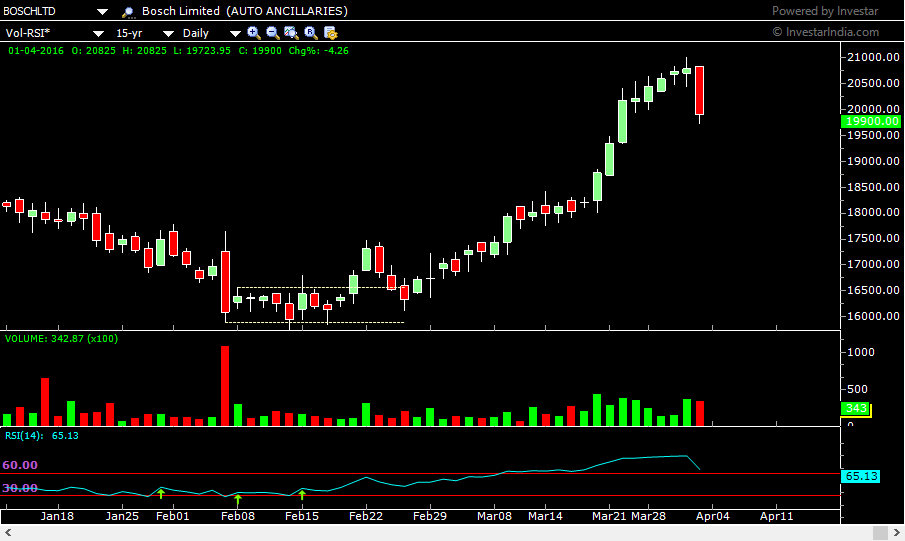Image resolution: width=905 pixels, height=541 pixels.
Task: Click the RSI(14): 65.13 indicator title
Action: tap(42, 435)
